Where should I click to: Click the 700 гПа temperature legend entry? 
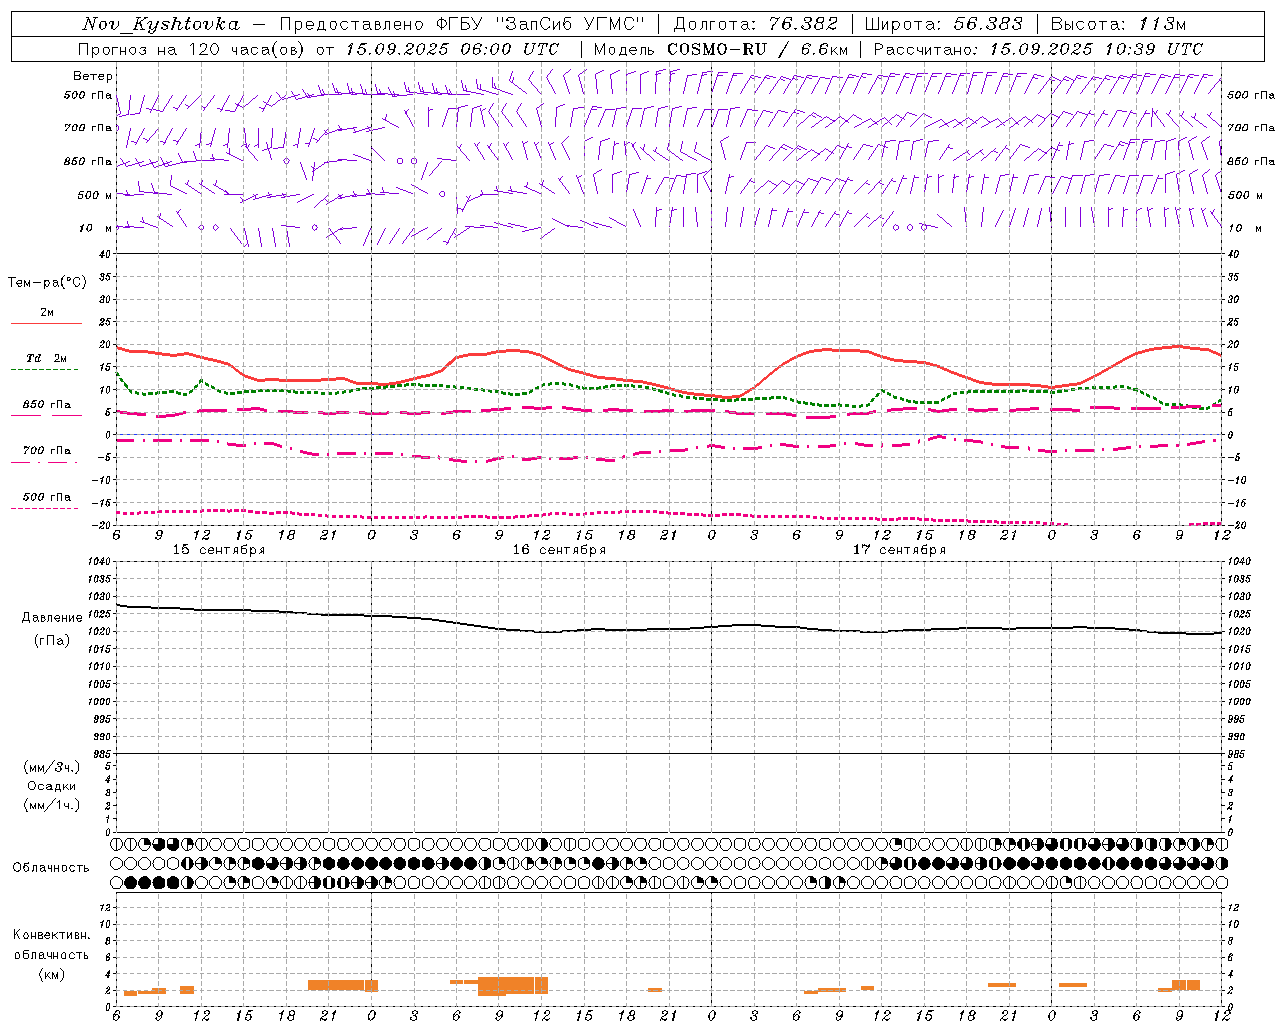tap(46, 451)
